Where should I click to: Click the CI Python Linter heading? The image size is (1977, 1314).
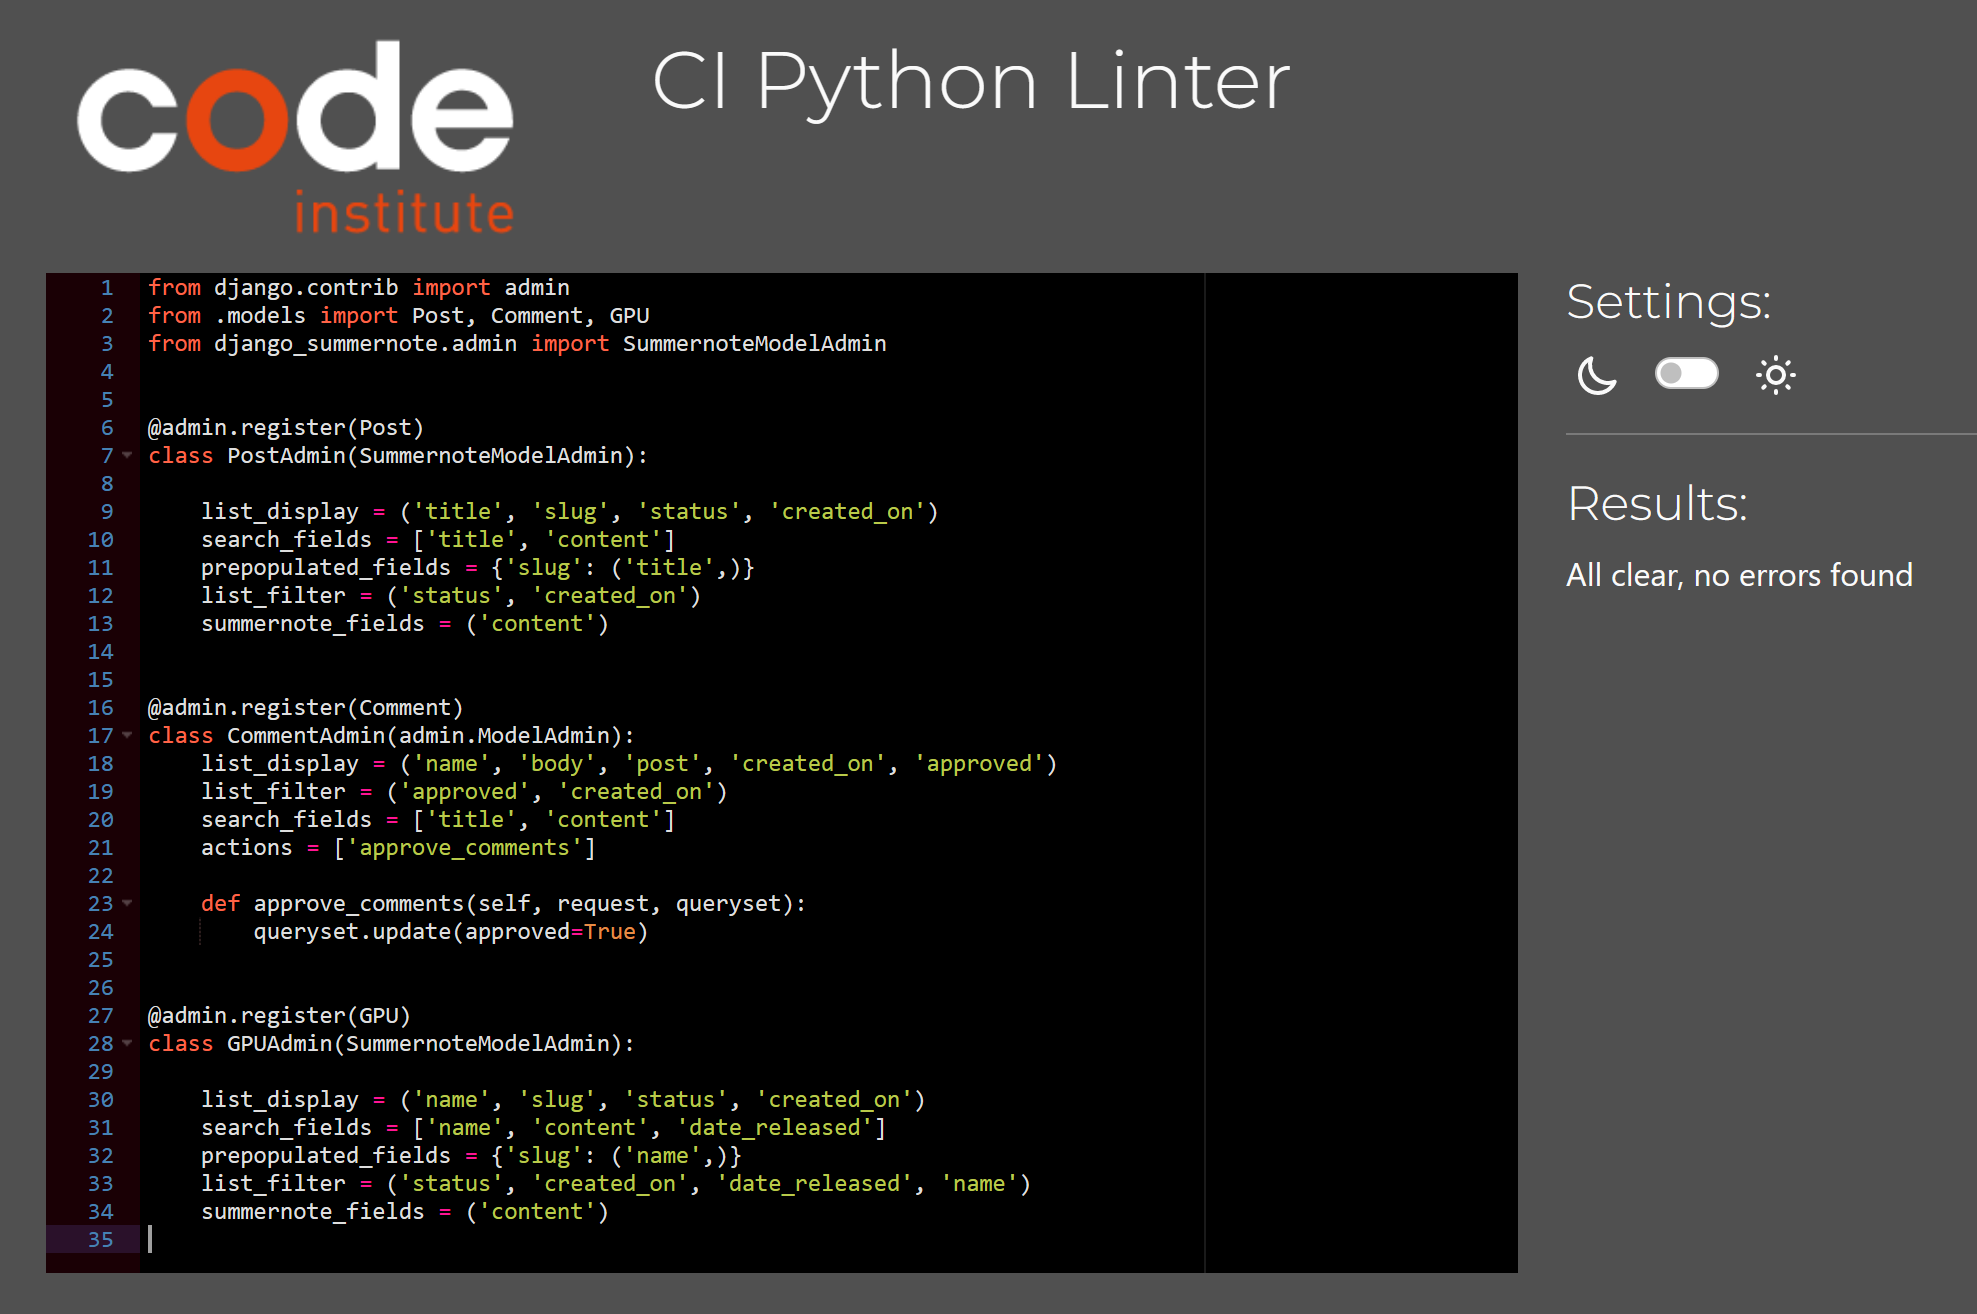(970, 82)
